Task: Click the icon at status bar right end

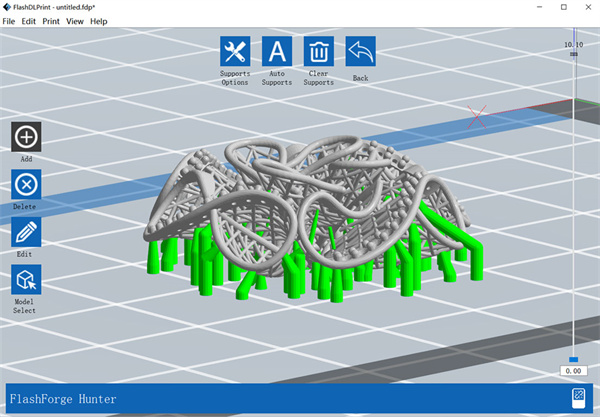Action: 578,399
